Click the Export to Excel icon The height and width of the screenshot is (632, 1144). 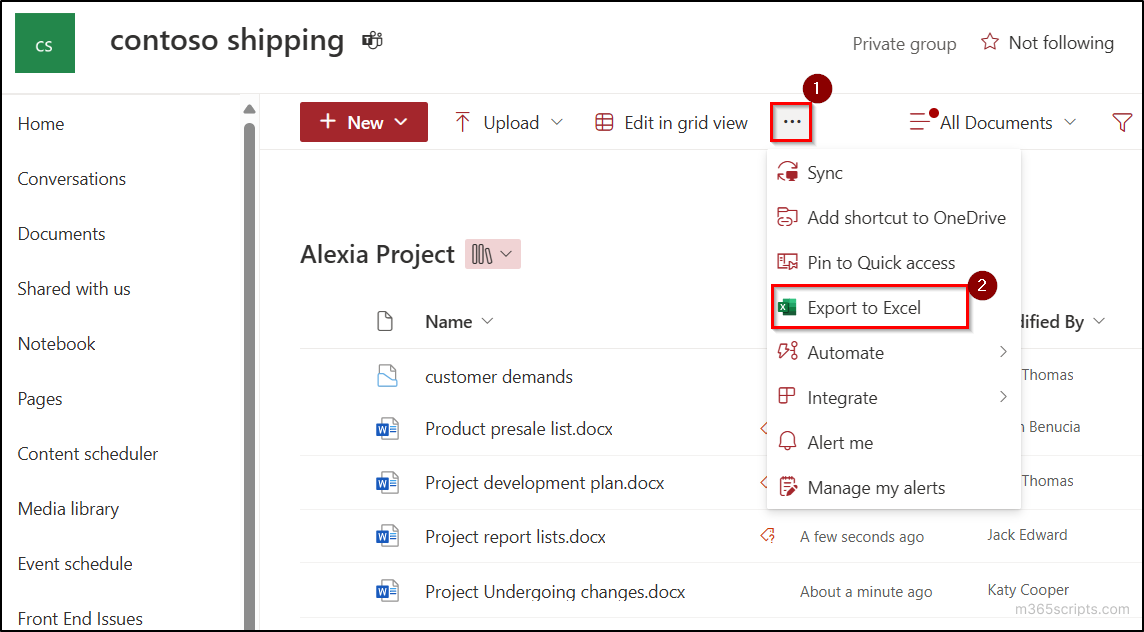(x=788, y=307)
